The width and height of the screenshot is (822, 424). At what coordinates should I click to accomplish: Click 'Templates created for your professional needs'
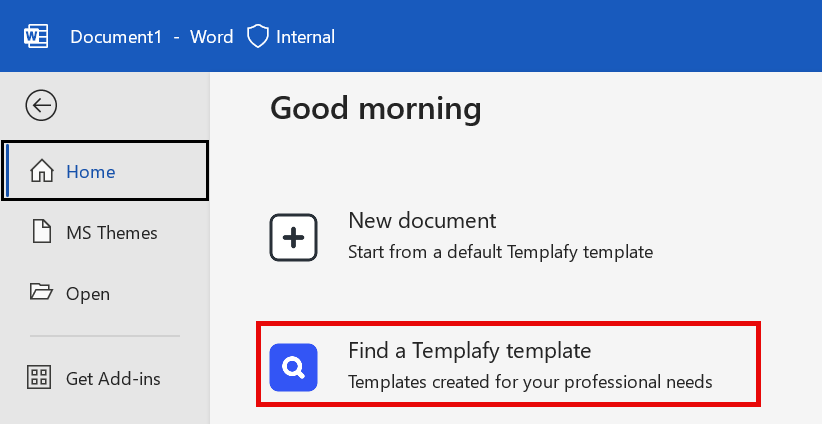click(530, 382)
